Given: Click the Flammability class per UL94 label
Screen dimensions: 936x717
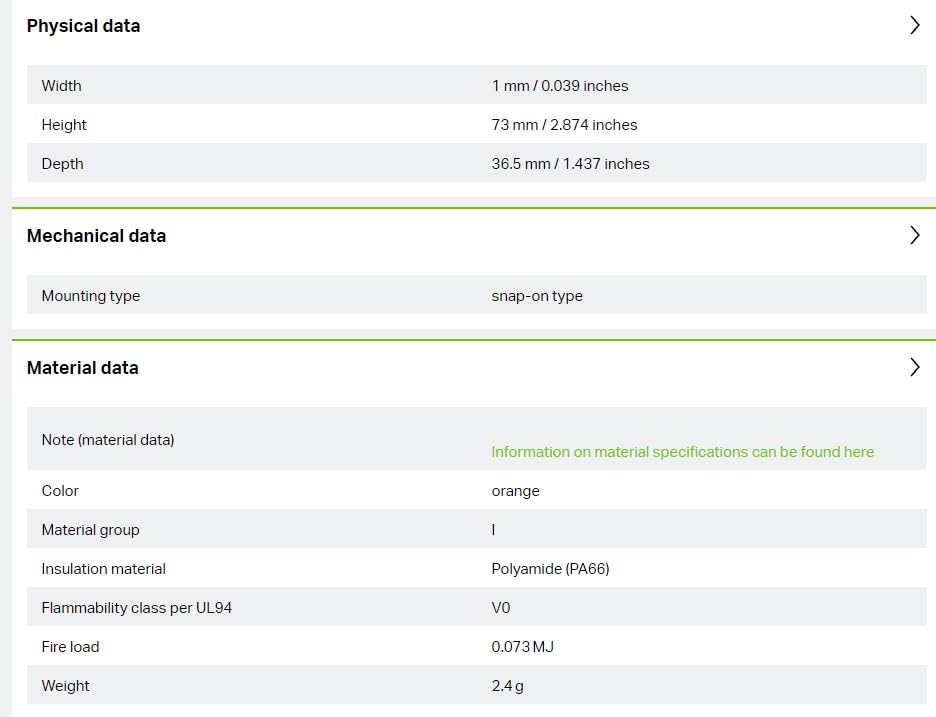Looking at the screenshot, I should tap(136, 608).
